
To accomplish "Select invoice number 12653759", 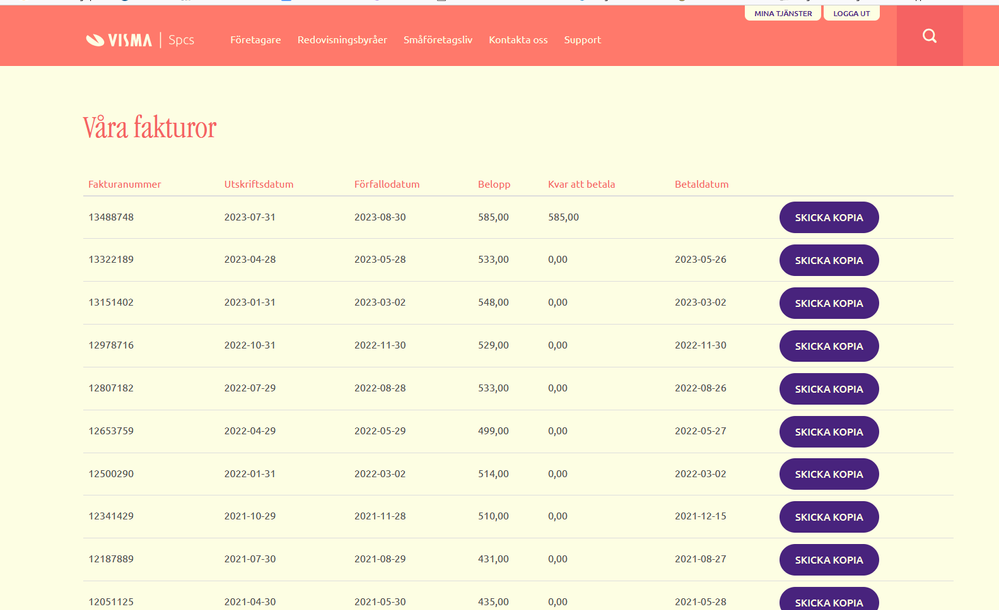I will click(111, 431).
